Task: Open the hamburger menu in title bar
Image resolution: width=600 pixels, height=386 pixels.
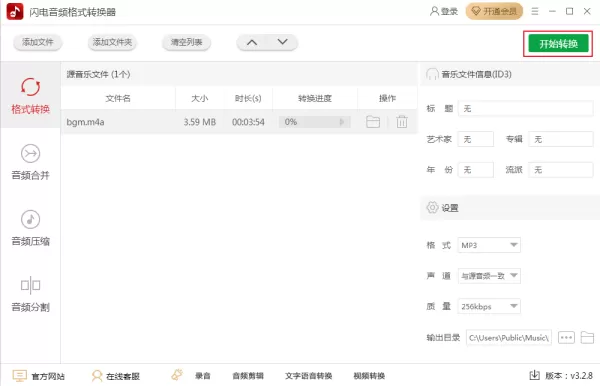Action: click(535, 11)
